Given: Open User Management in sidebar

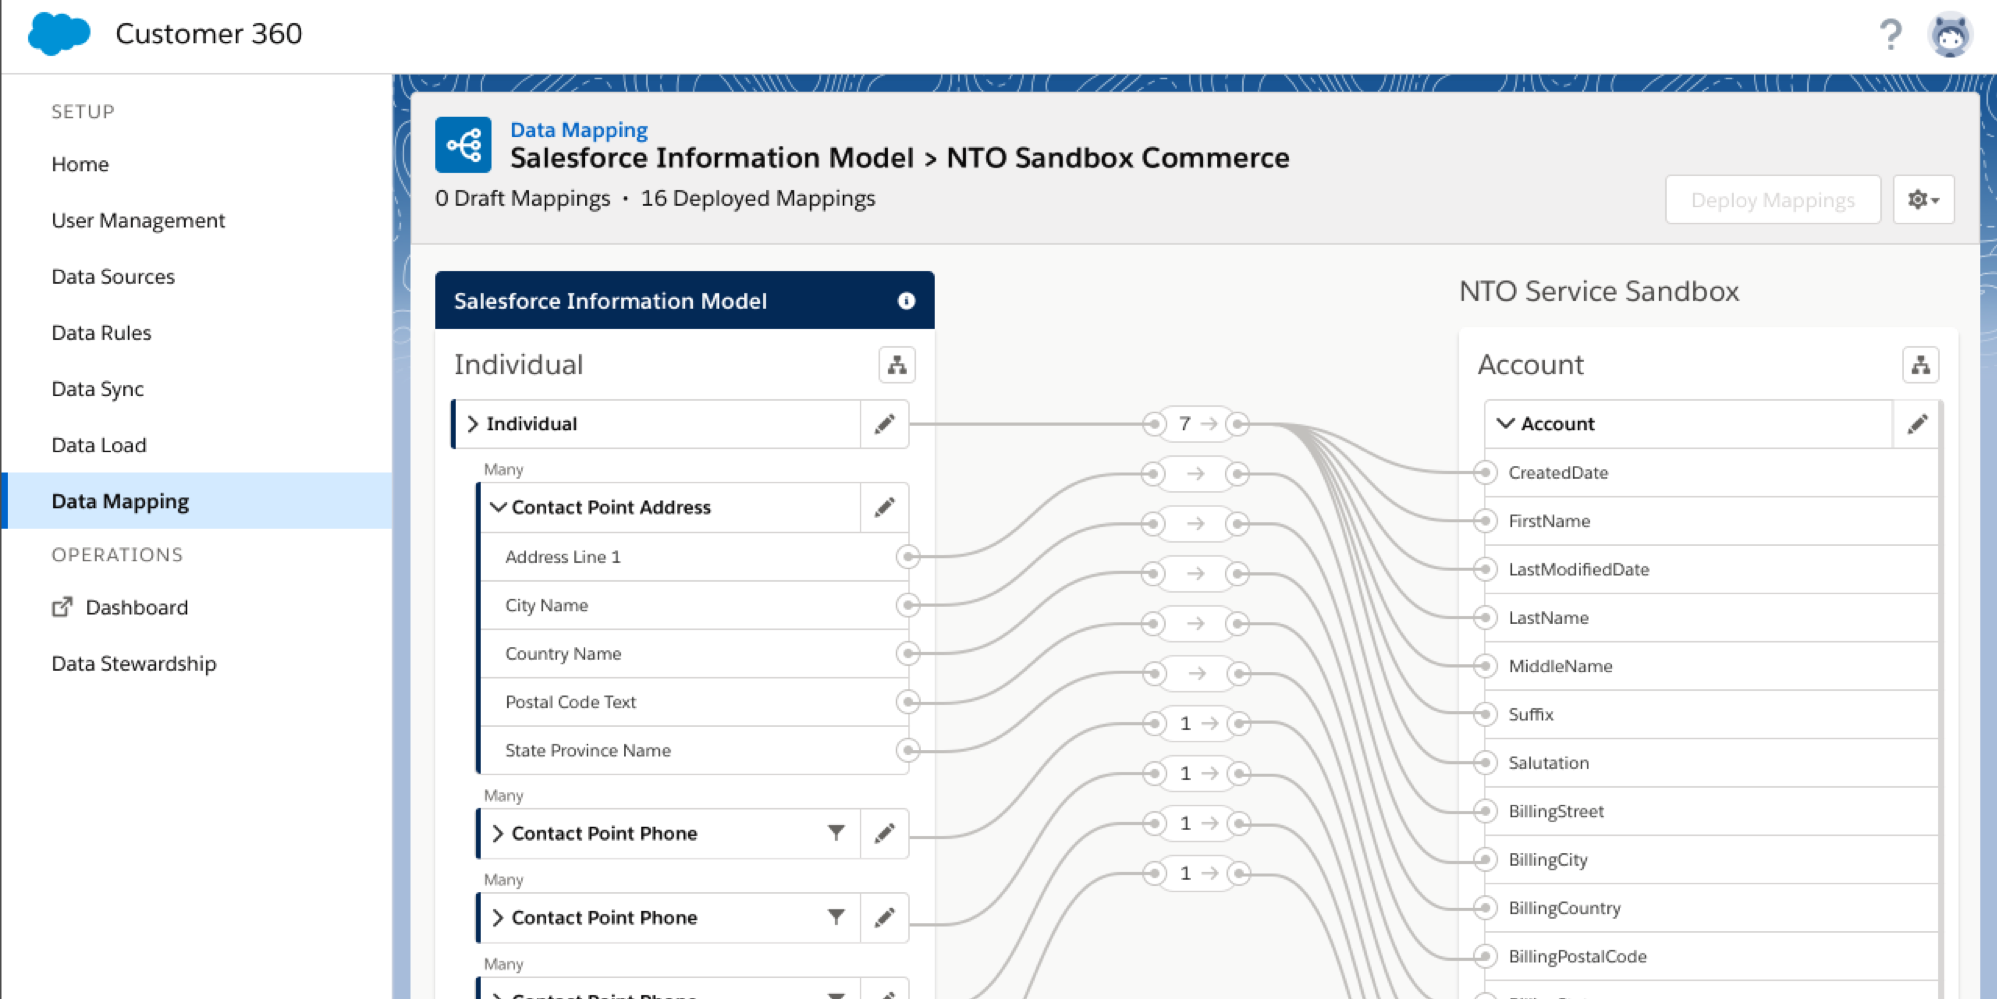Looking at the screenshot, I should pyautogui.click(x=138, y=220).
